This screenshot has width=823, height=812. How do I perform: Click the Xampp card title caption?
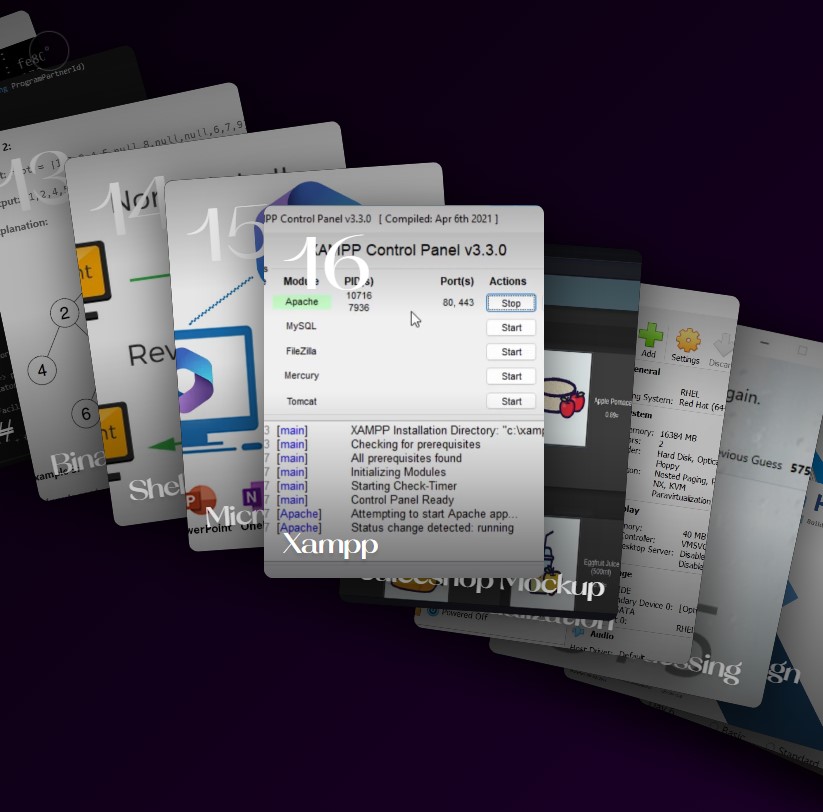pos(330,545)
